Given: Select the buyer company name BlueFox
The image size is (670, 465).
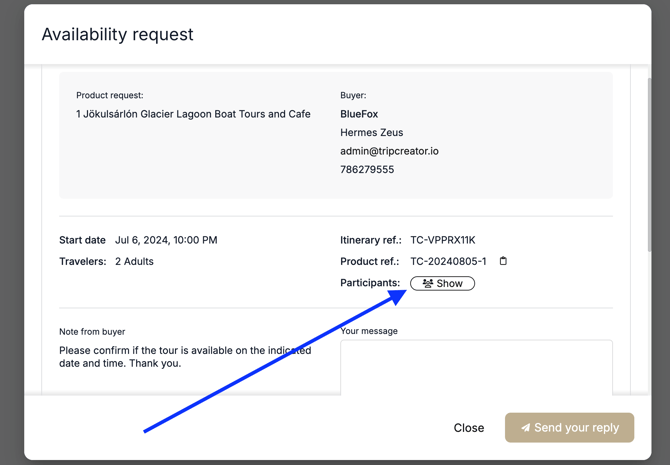Looking at the screenshot, I should point(359,114).
